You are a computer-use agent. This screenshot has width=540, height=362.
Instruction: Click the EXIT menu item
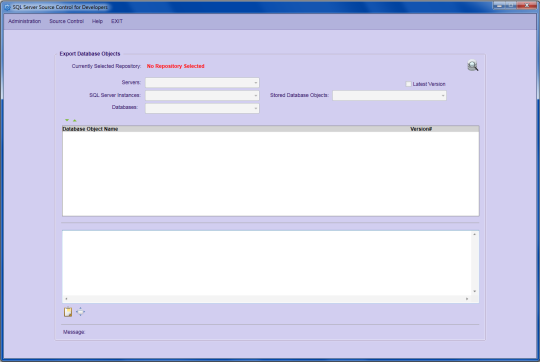117,21
